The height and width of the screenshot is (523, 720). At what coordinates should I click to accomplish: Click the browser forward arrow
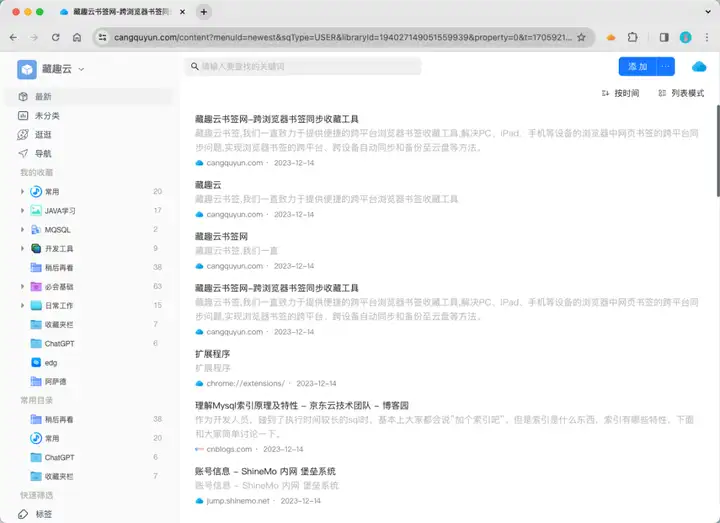pyautogui.click(x=34, y=38)
